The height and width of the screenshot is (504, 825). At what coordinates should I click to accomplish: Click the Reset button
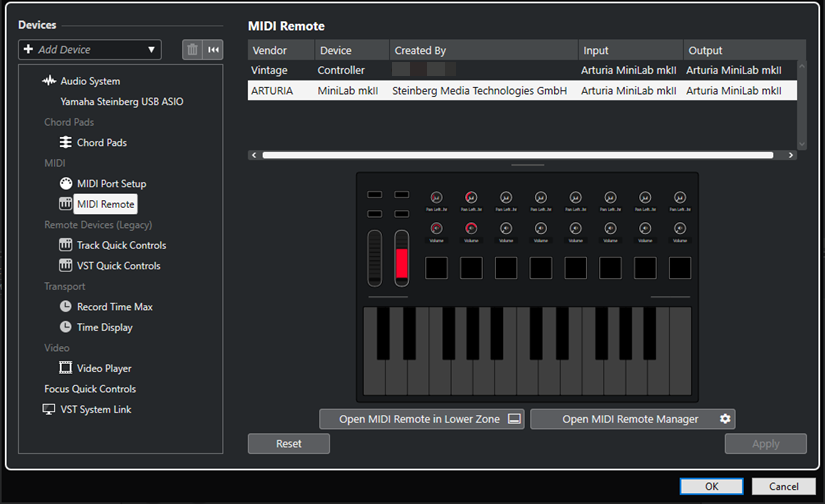[289, 443]
